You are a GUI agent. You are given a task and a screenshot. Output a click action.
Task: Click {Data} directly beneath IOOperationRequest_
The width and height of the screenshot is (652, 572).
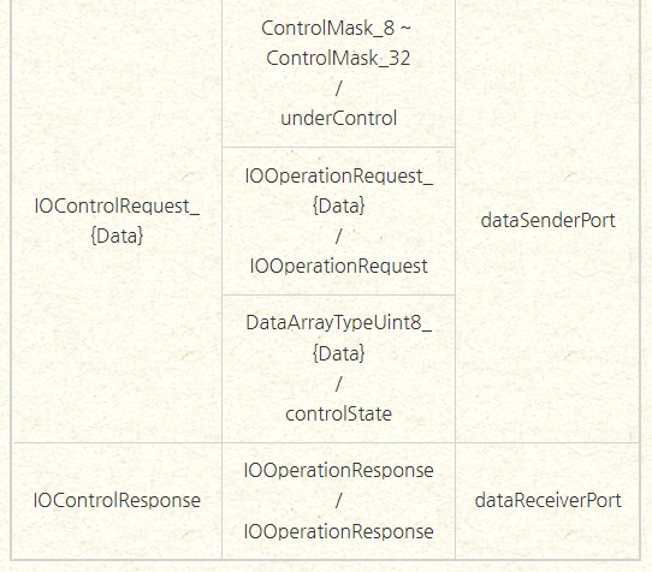click(338, 206)
